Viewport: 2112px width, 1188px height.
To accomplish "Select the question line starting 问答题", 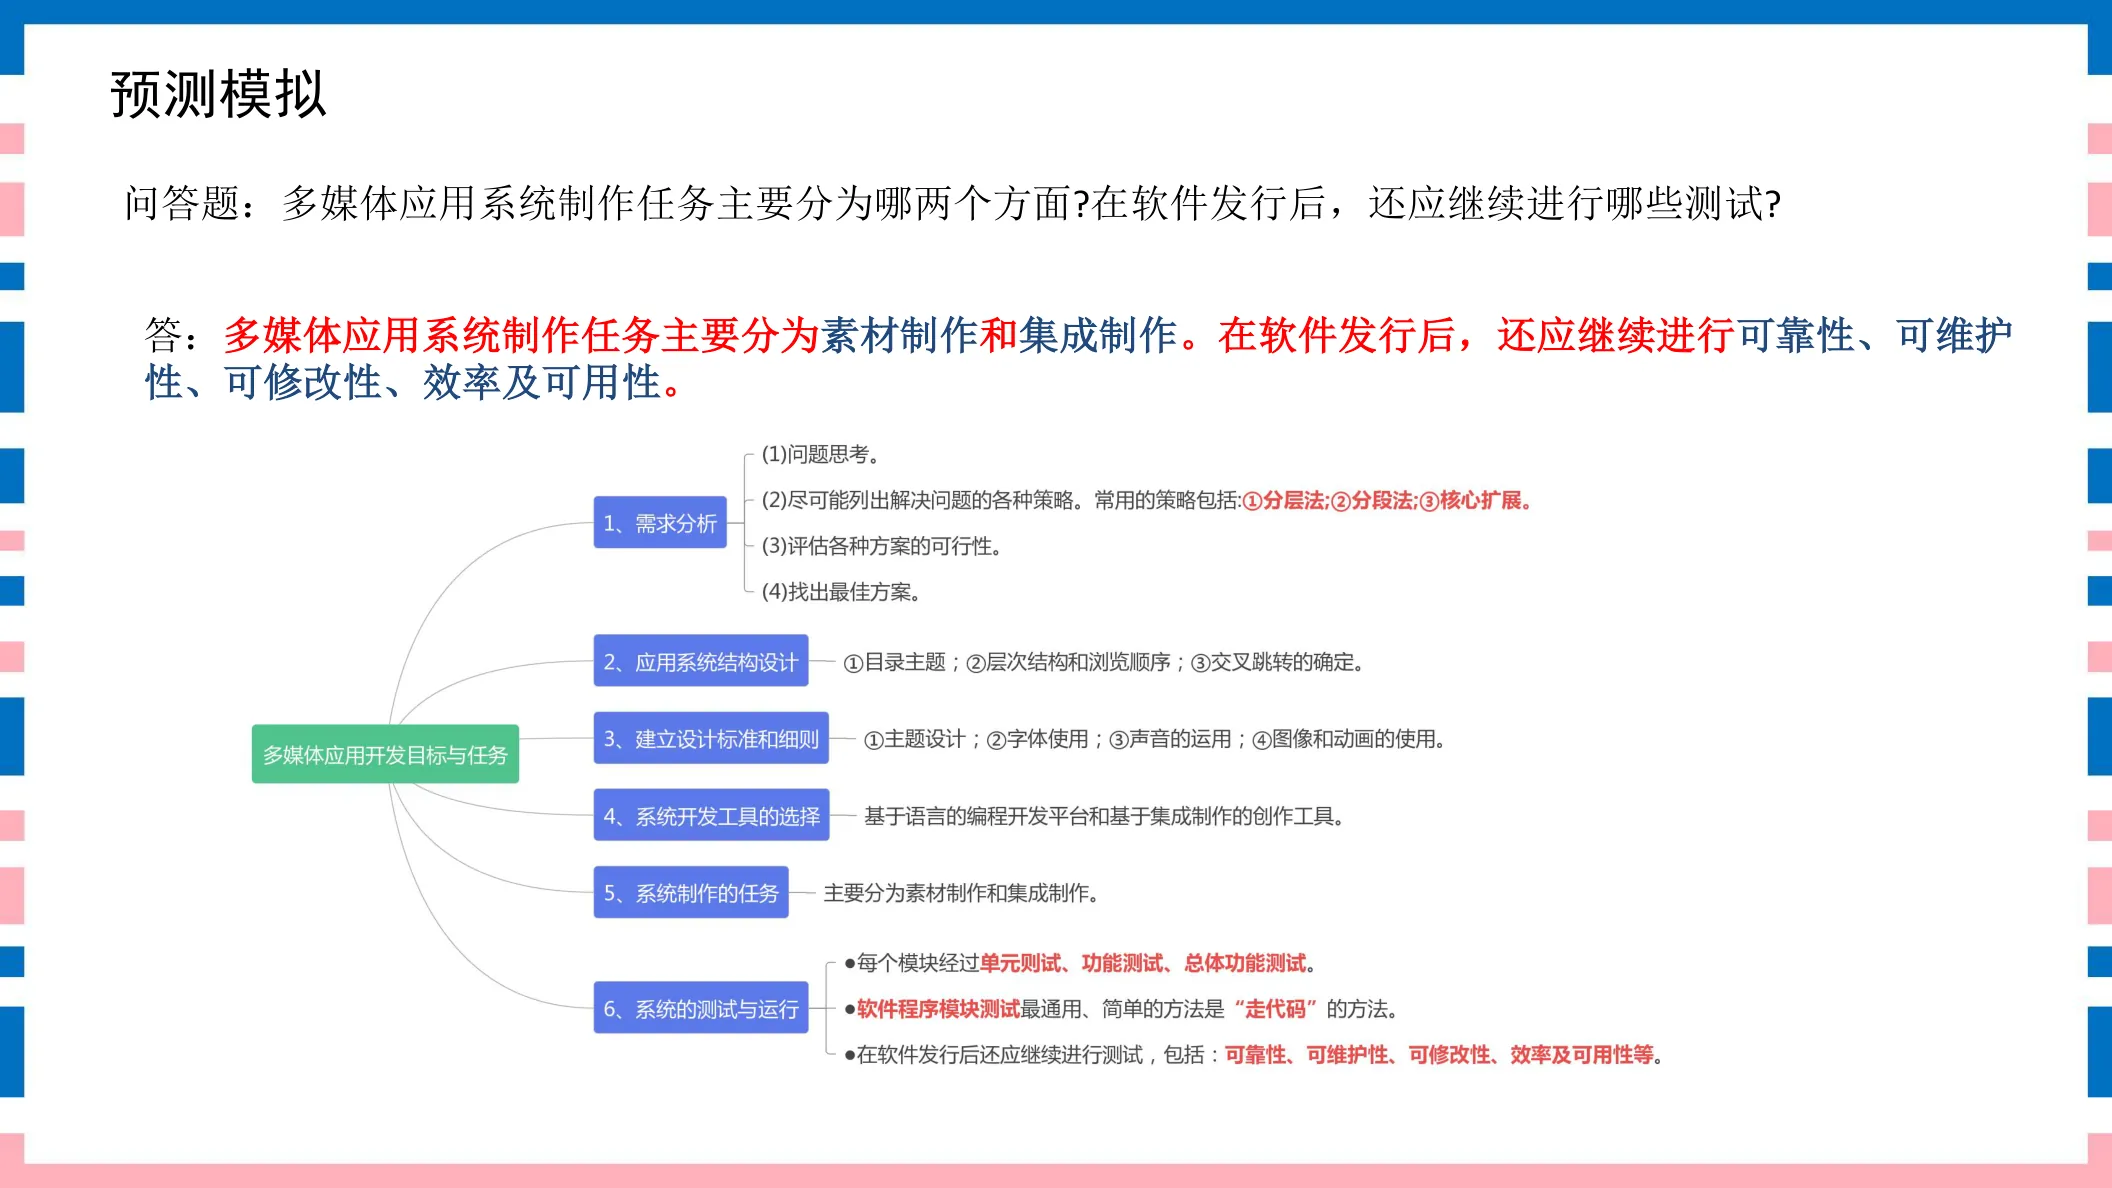I will [953, 203].
